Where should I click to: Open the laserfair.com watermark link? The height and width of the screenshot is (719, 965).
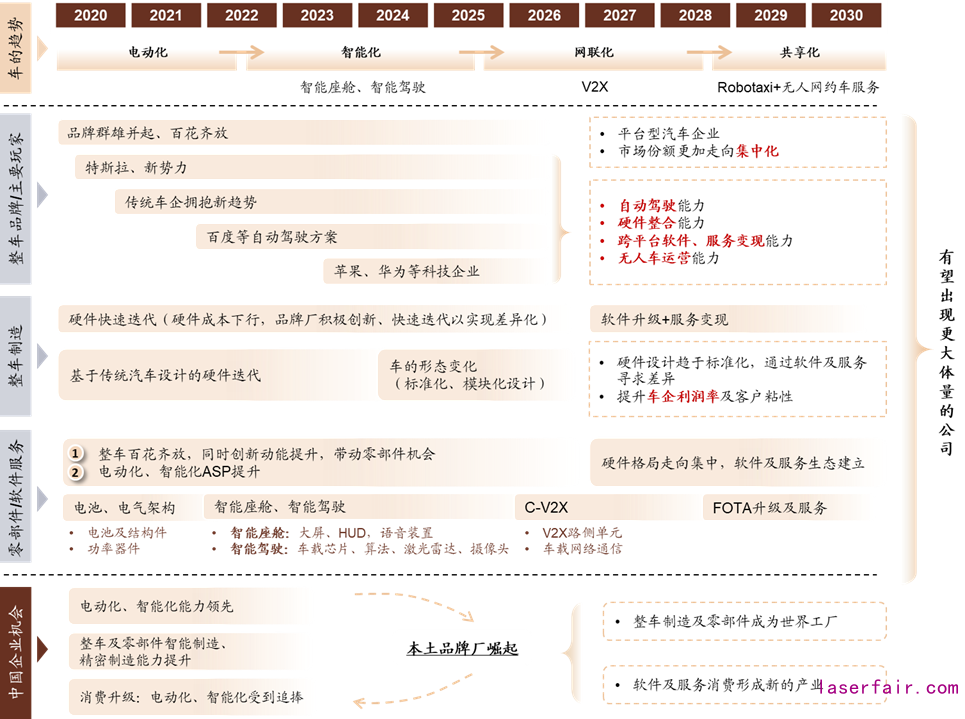click(x=886, y=688)
